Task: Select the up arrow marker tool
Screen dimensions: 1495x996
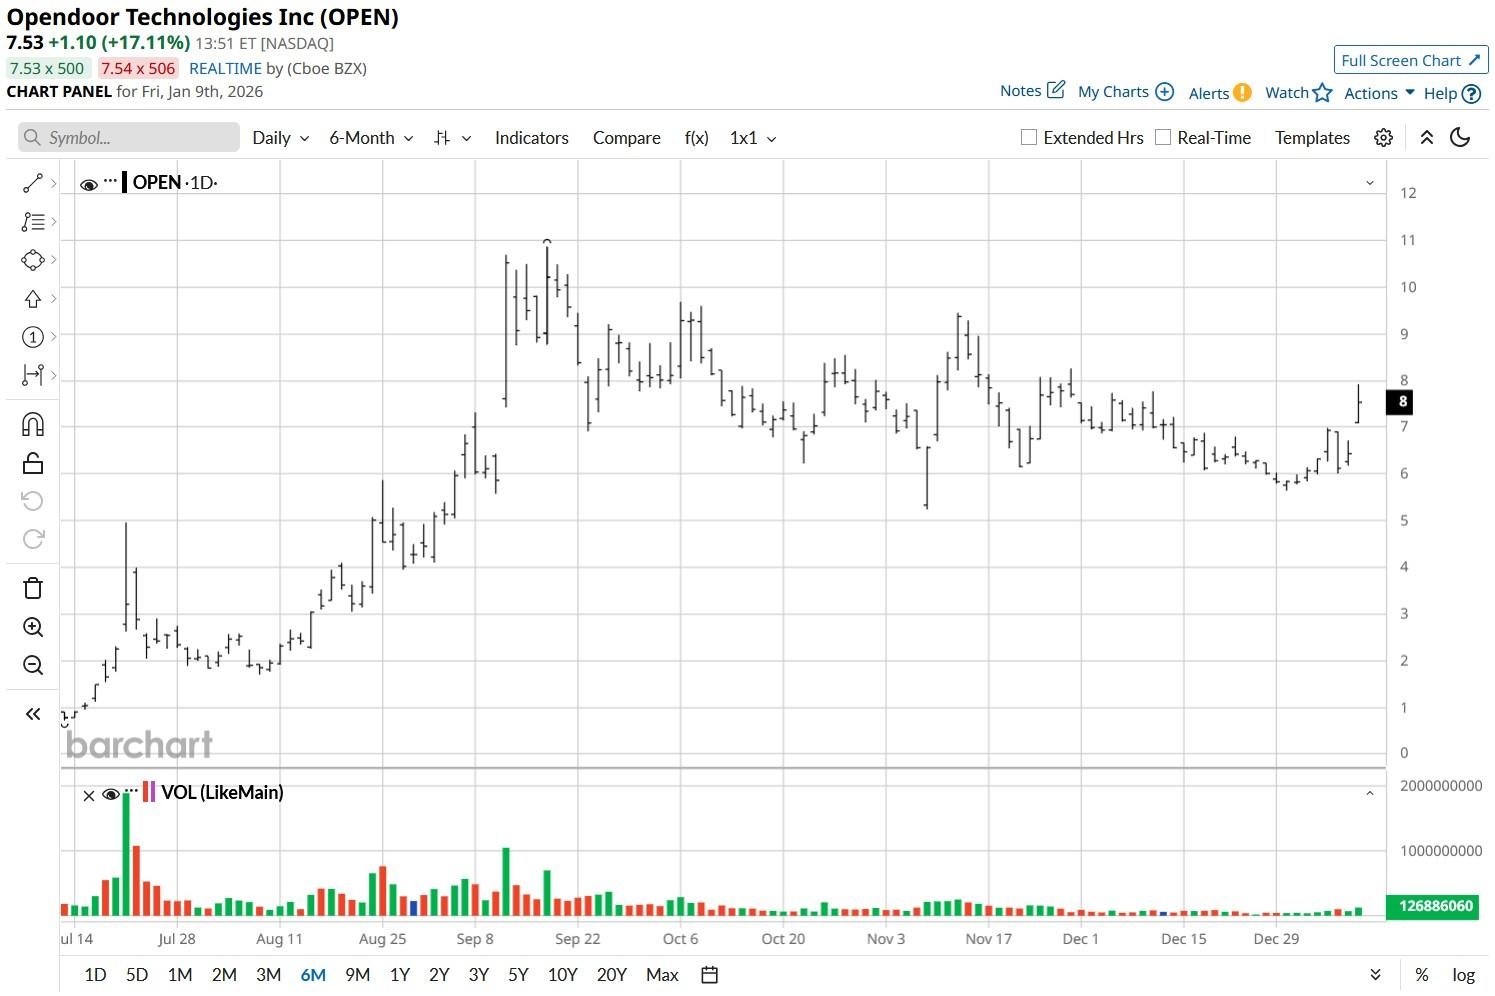Action: coord(32,299)
